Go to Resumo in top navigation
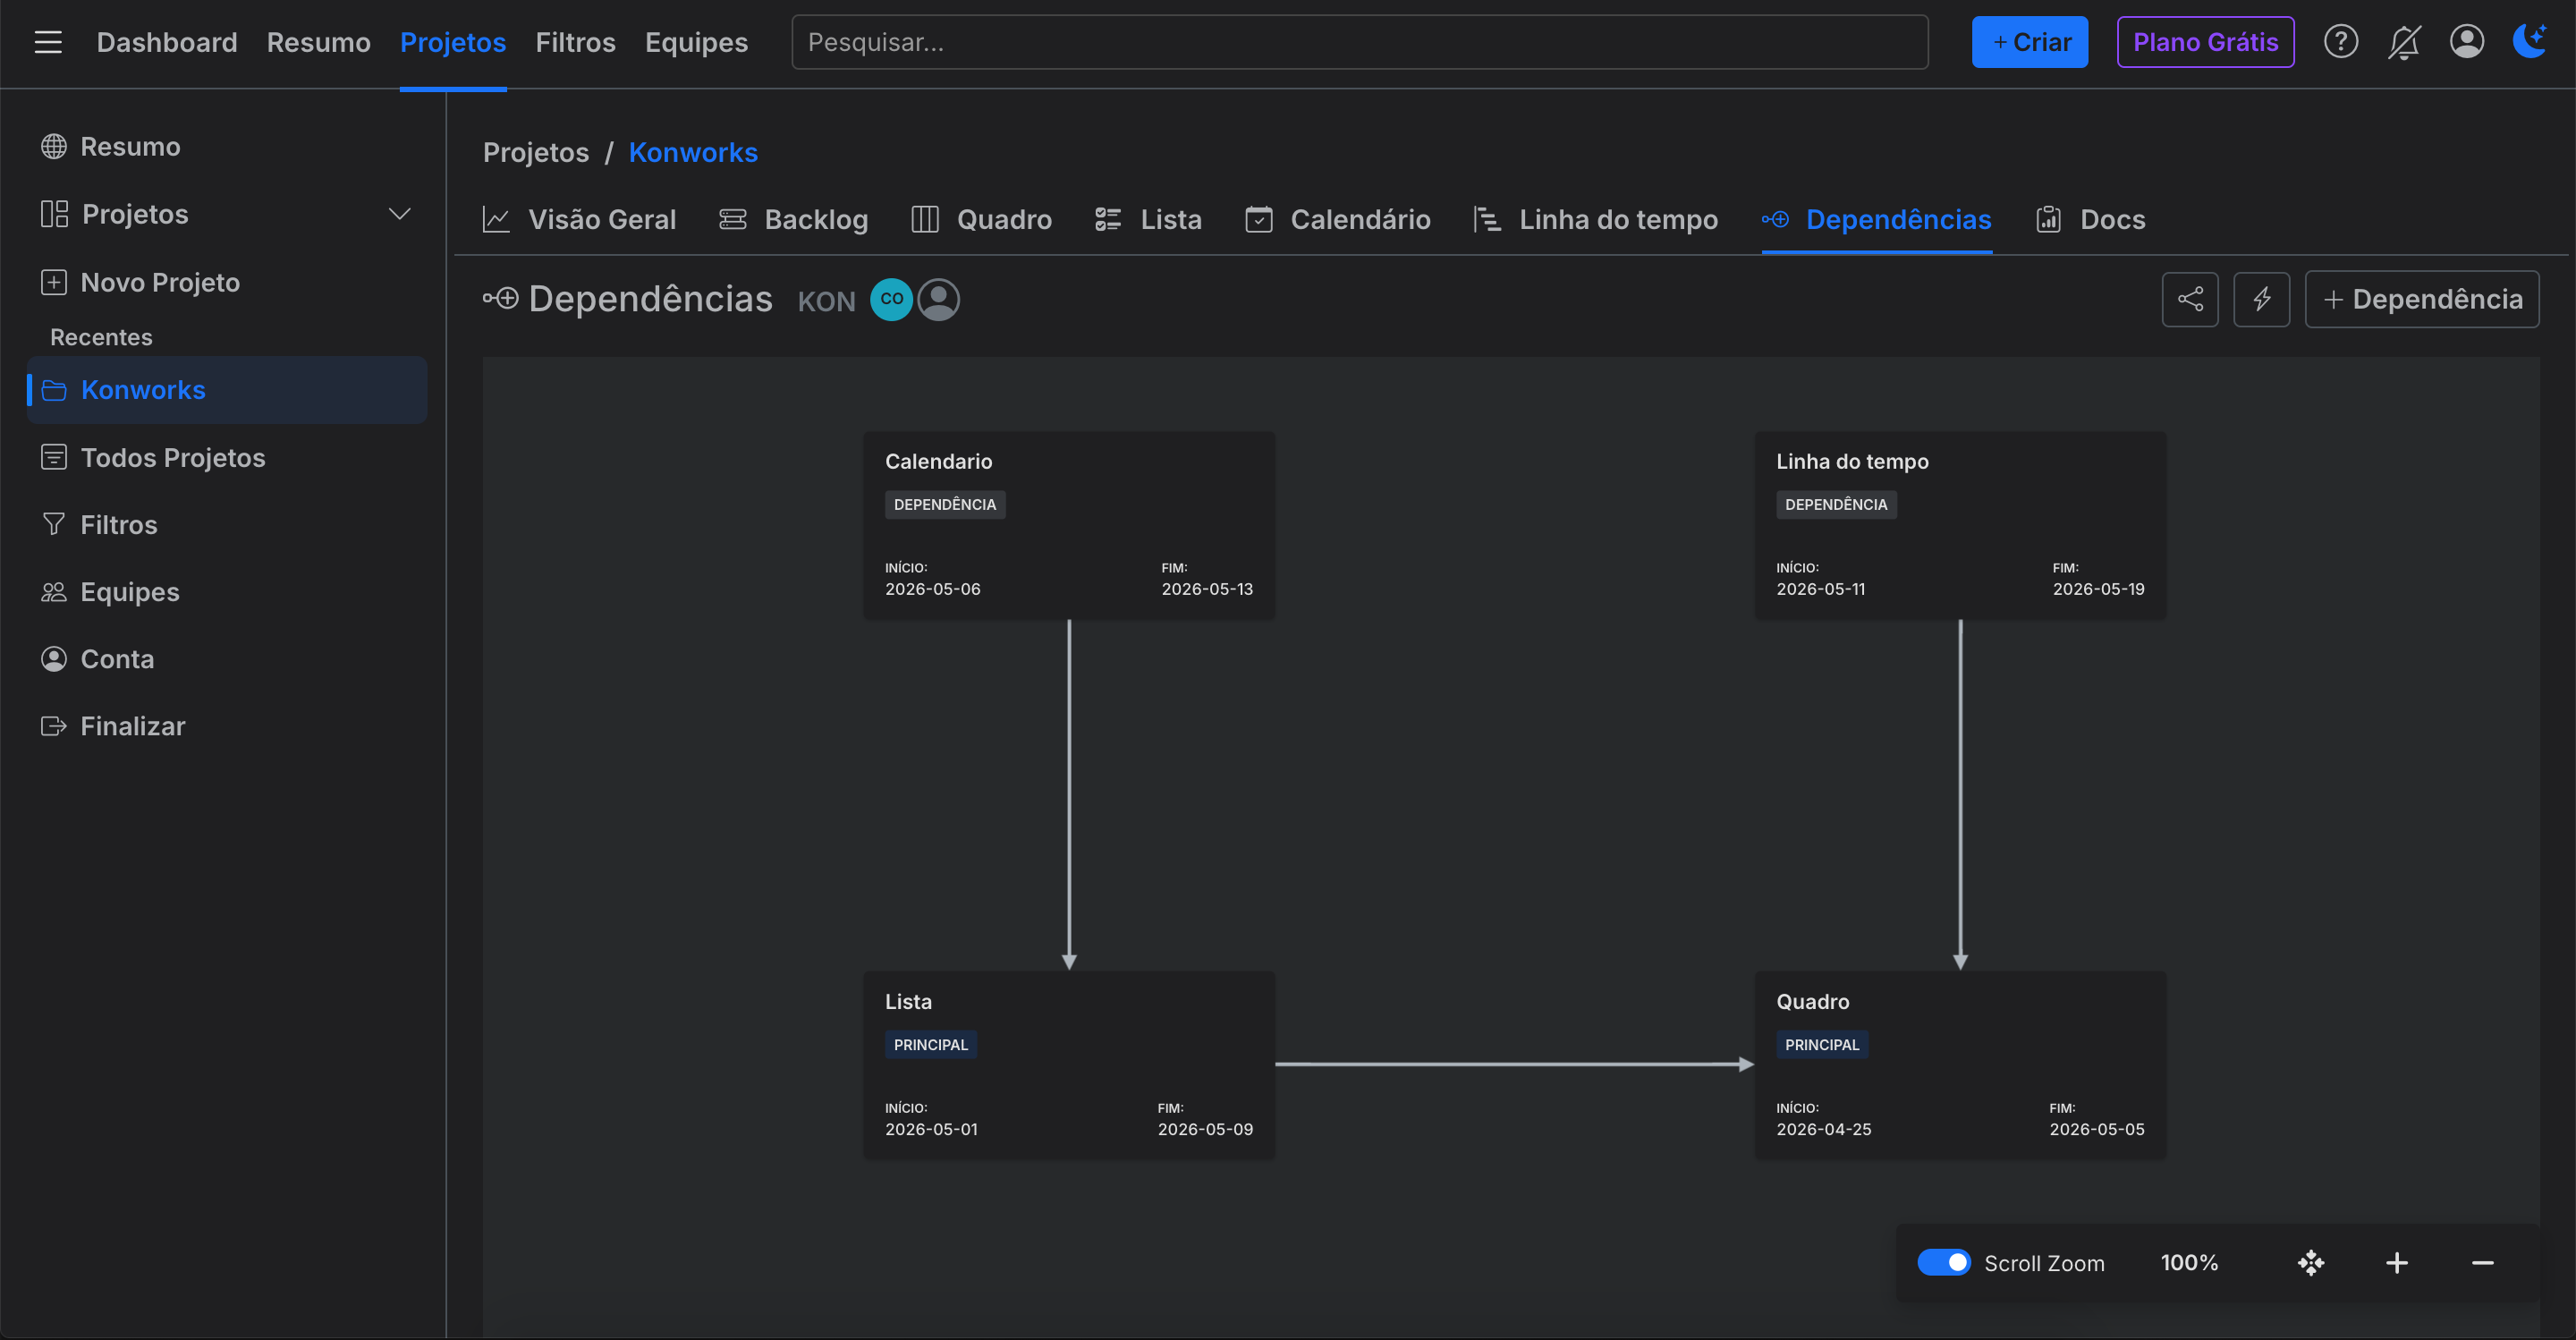 tap(318, 42)
